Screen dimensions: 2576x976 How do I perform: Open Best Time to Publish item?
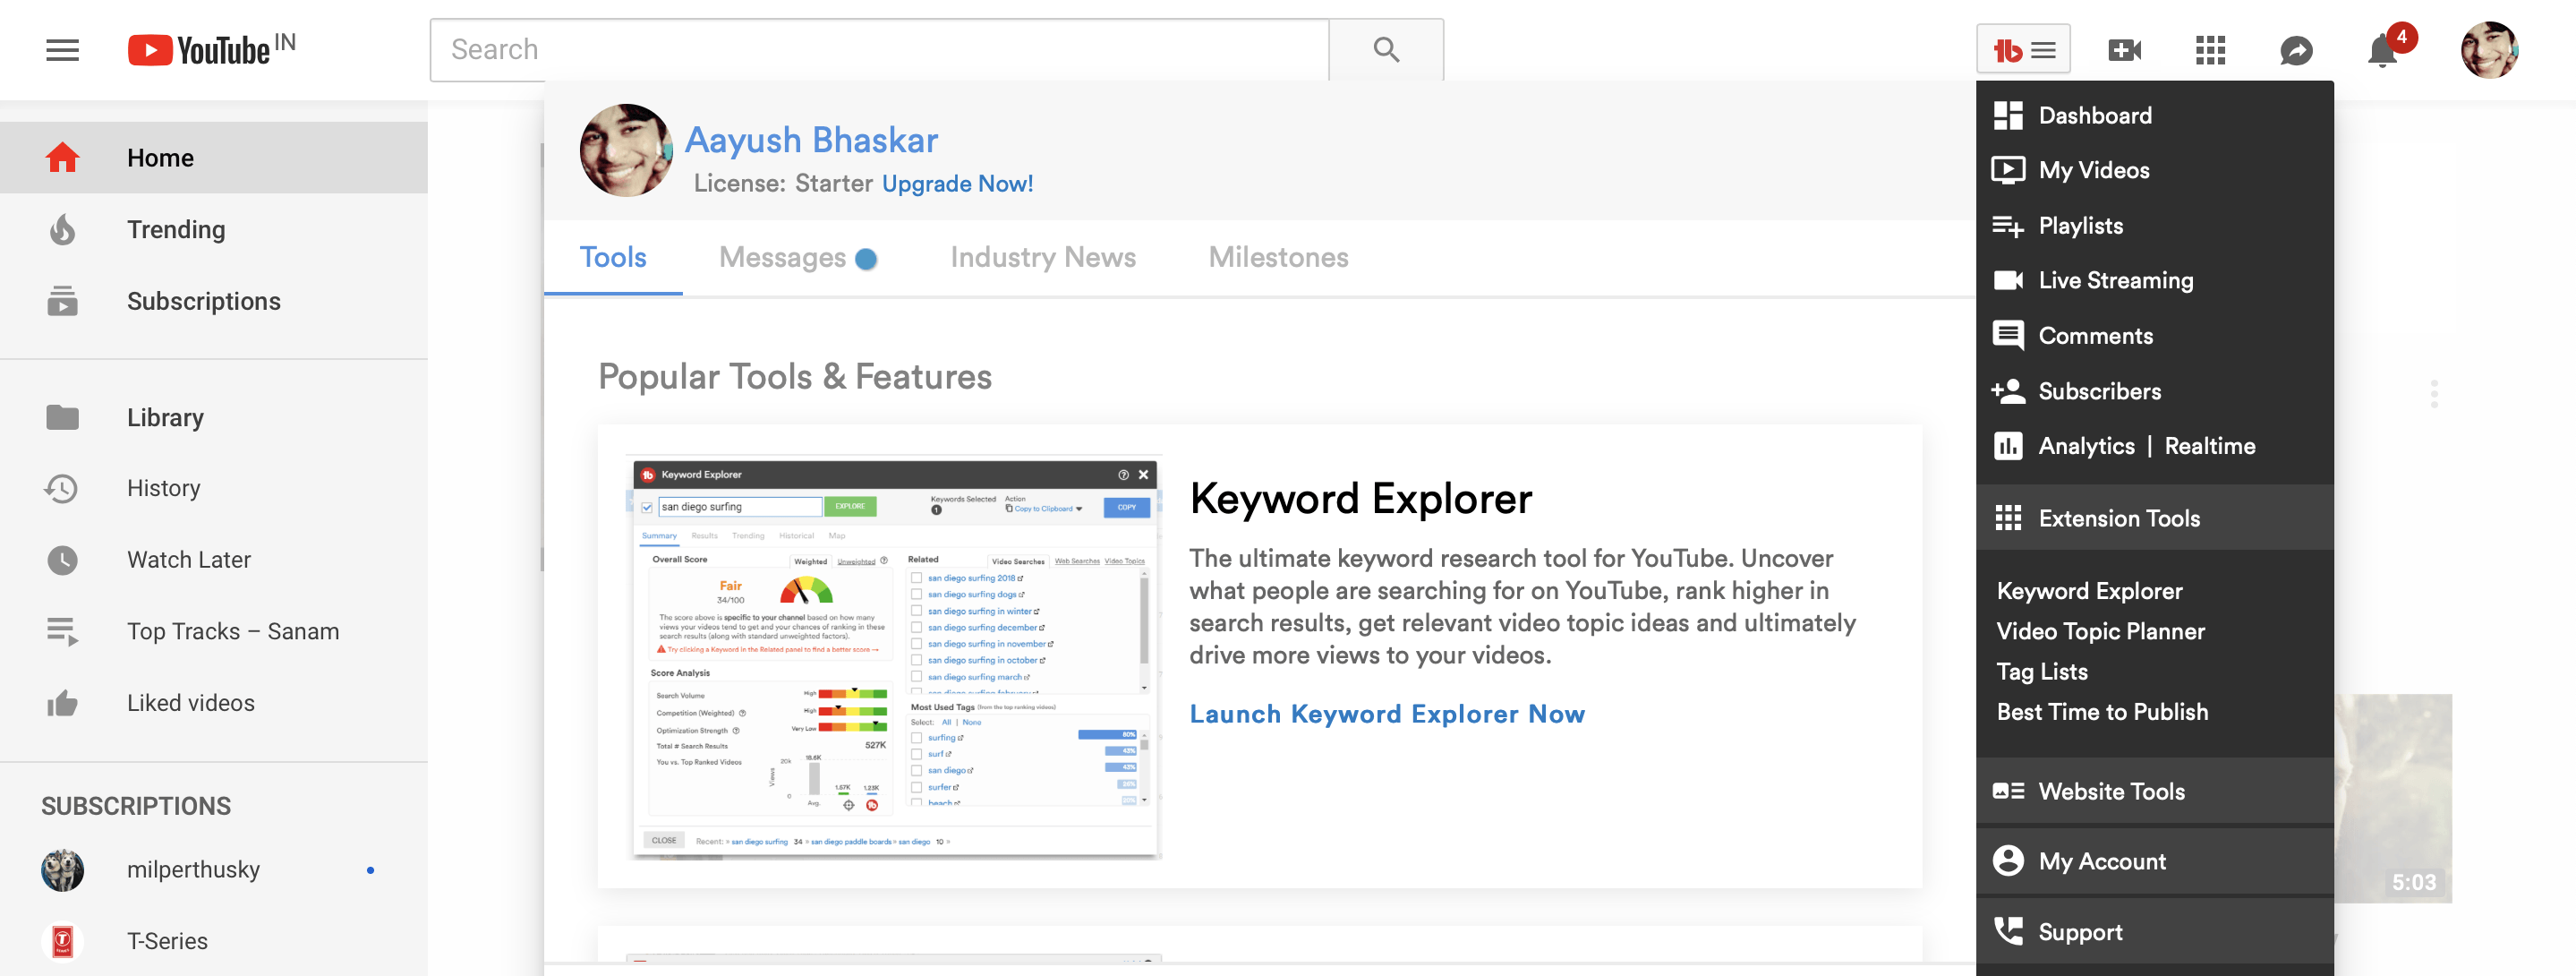point(2102,712)
